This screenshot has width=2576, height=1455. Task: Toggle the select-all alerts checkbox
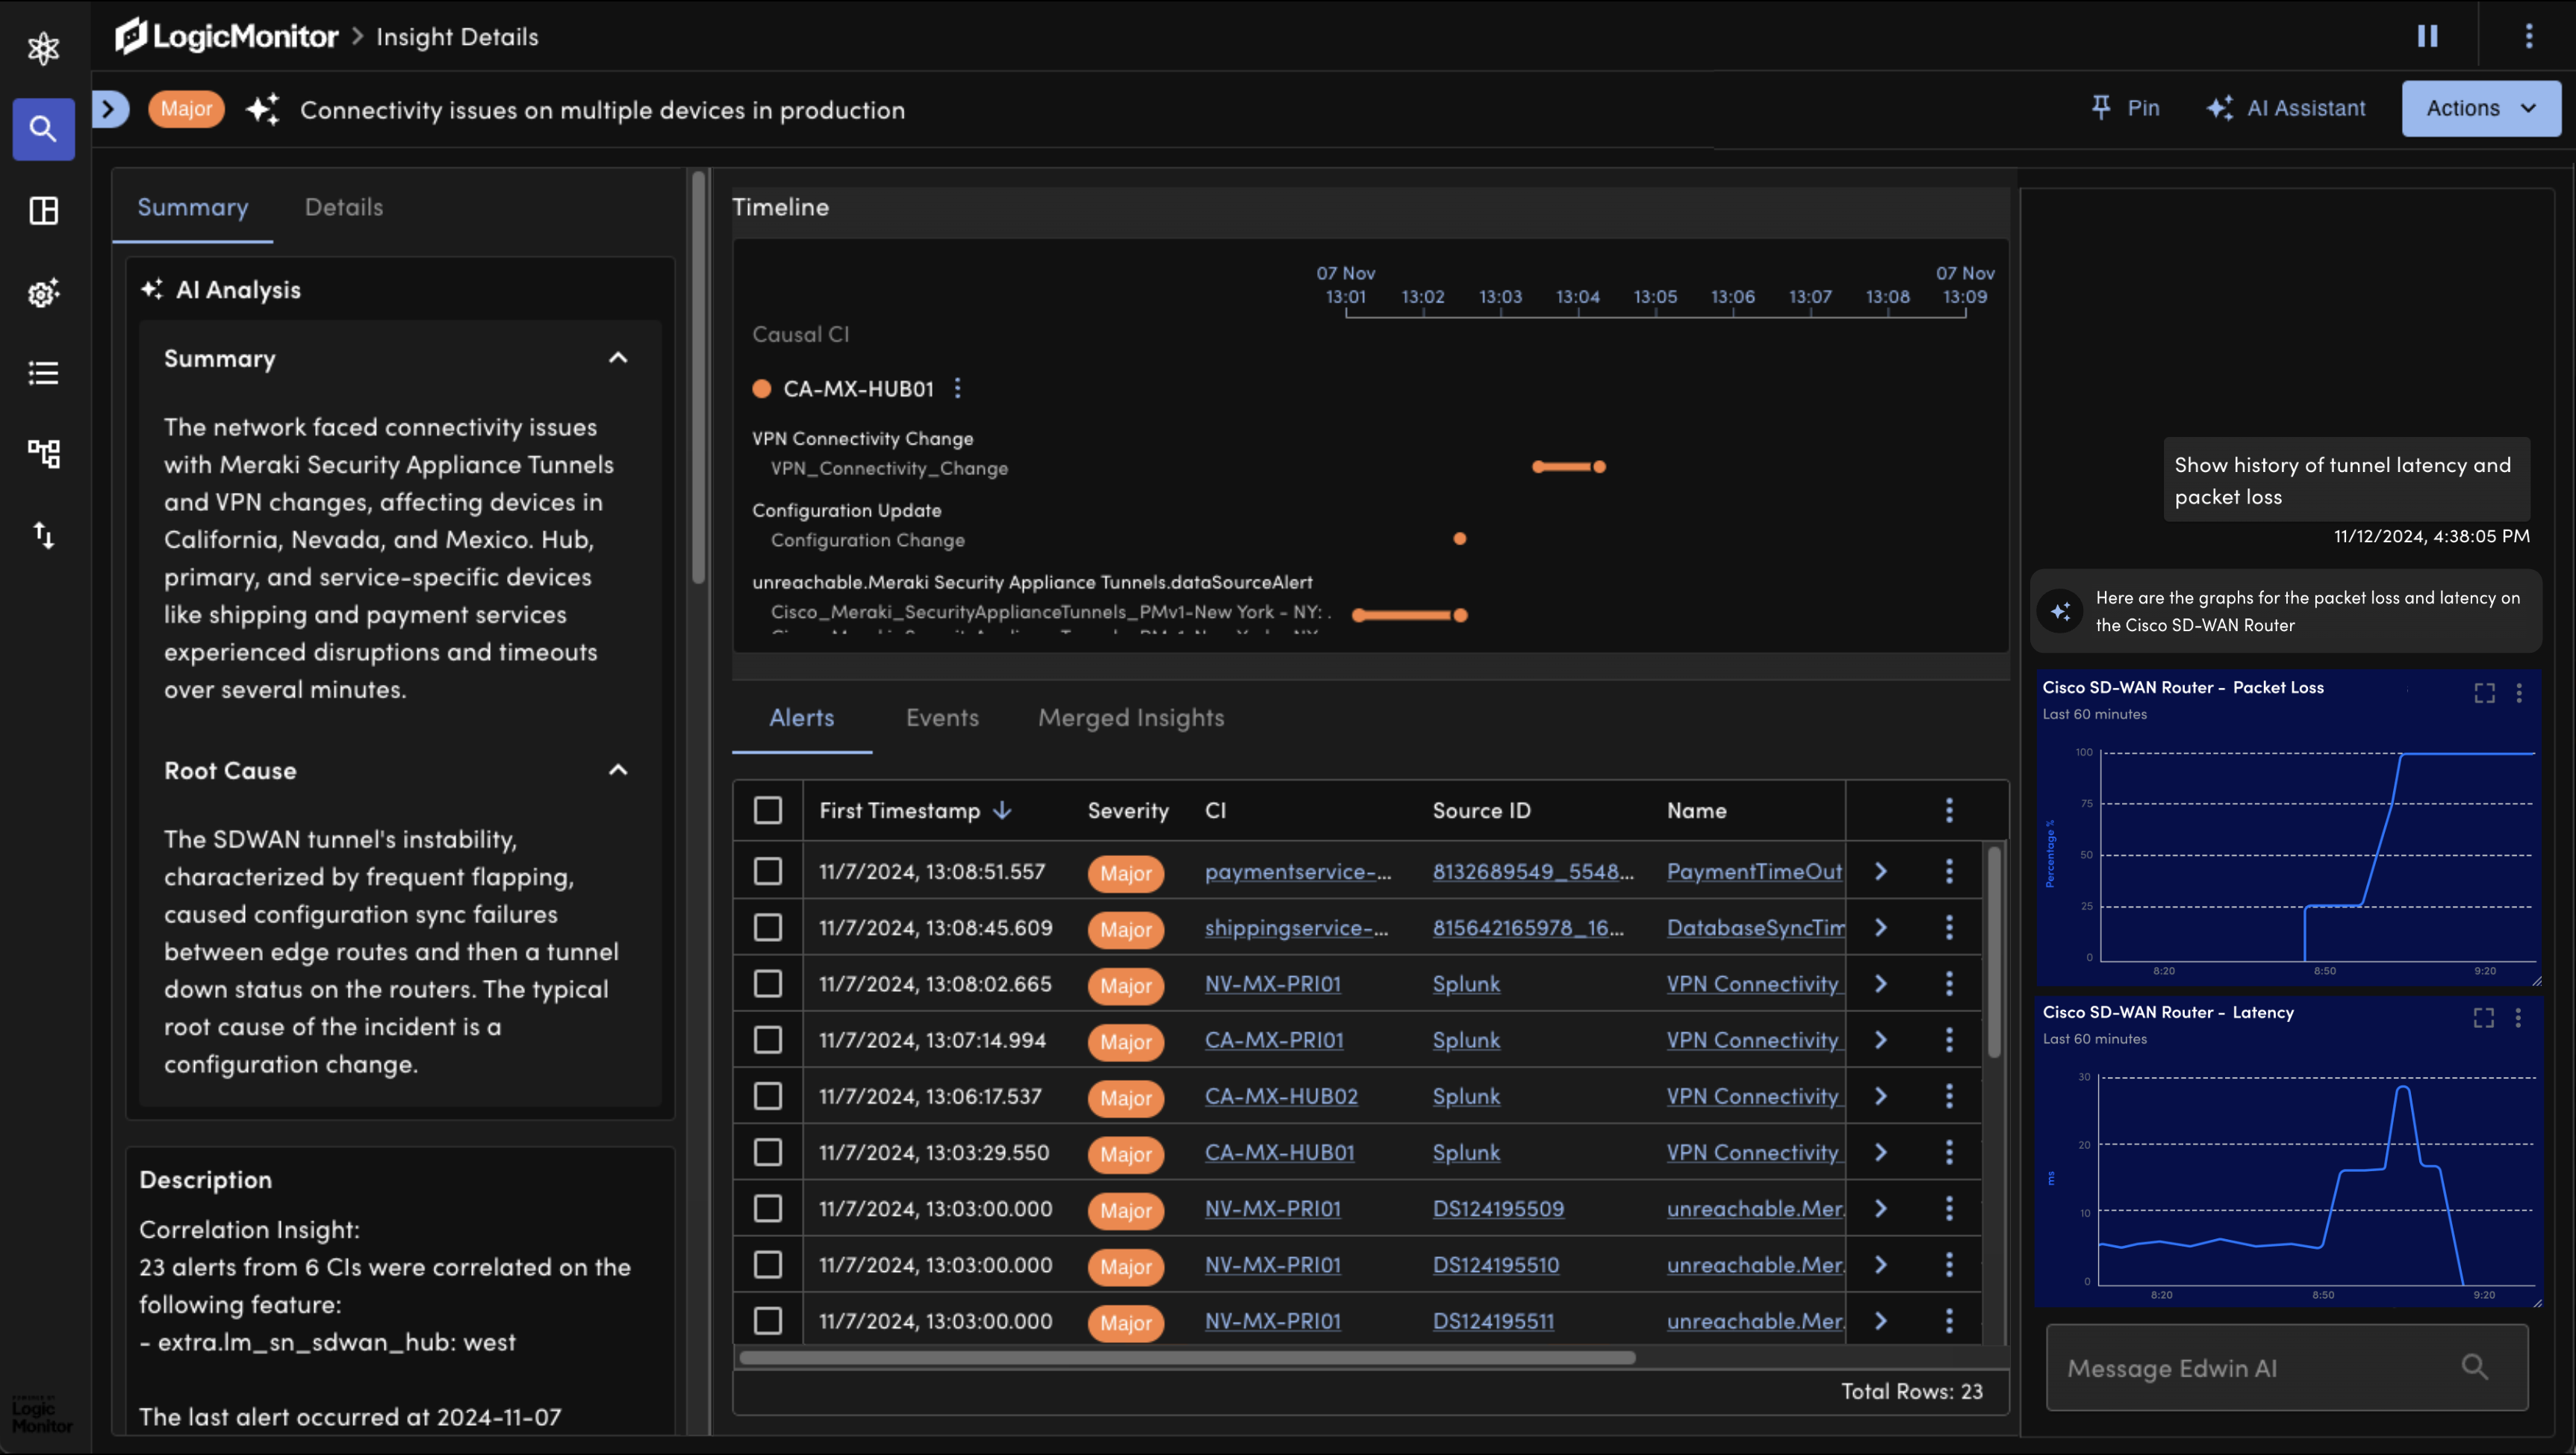coord(768,811)
